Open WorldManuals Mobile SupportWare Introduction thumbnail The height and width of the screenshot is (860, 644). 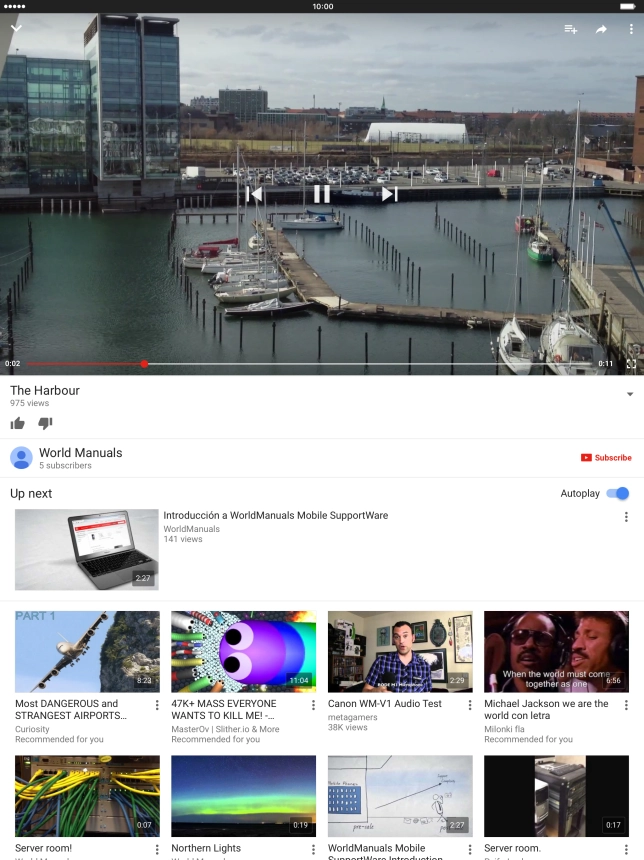pos(400,796)
